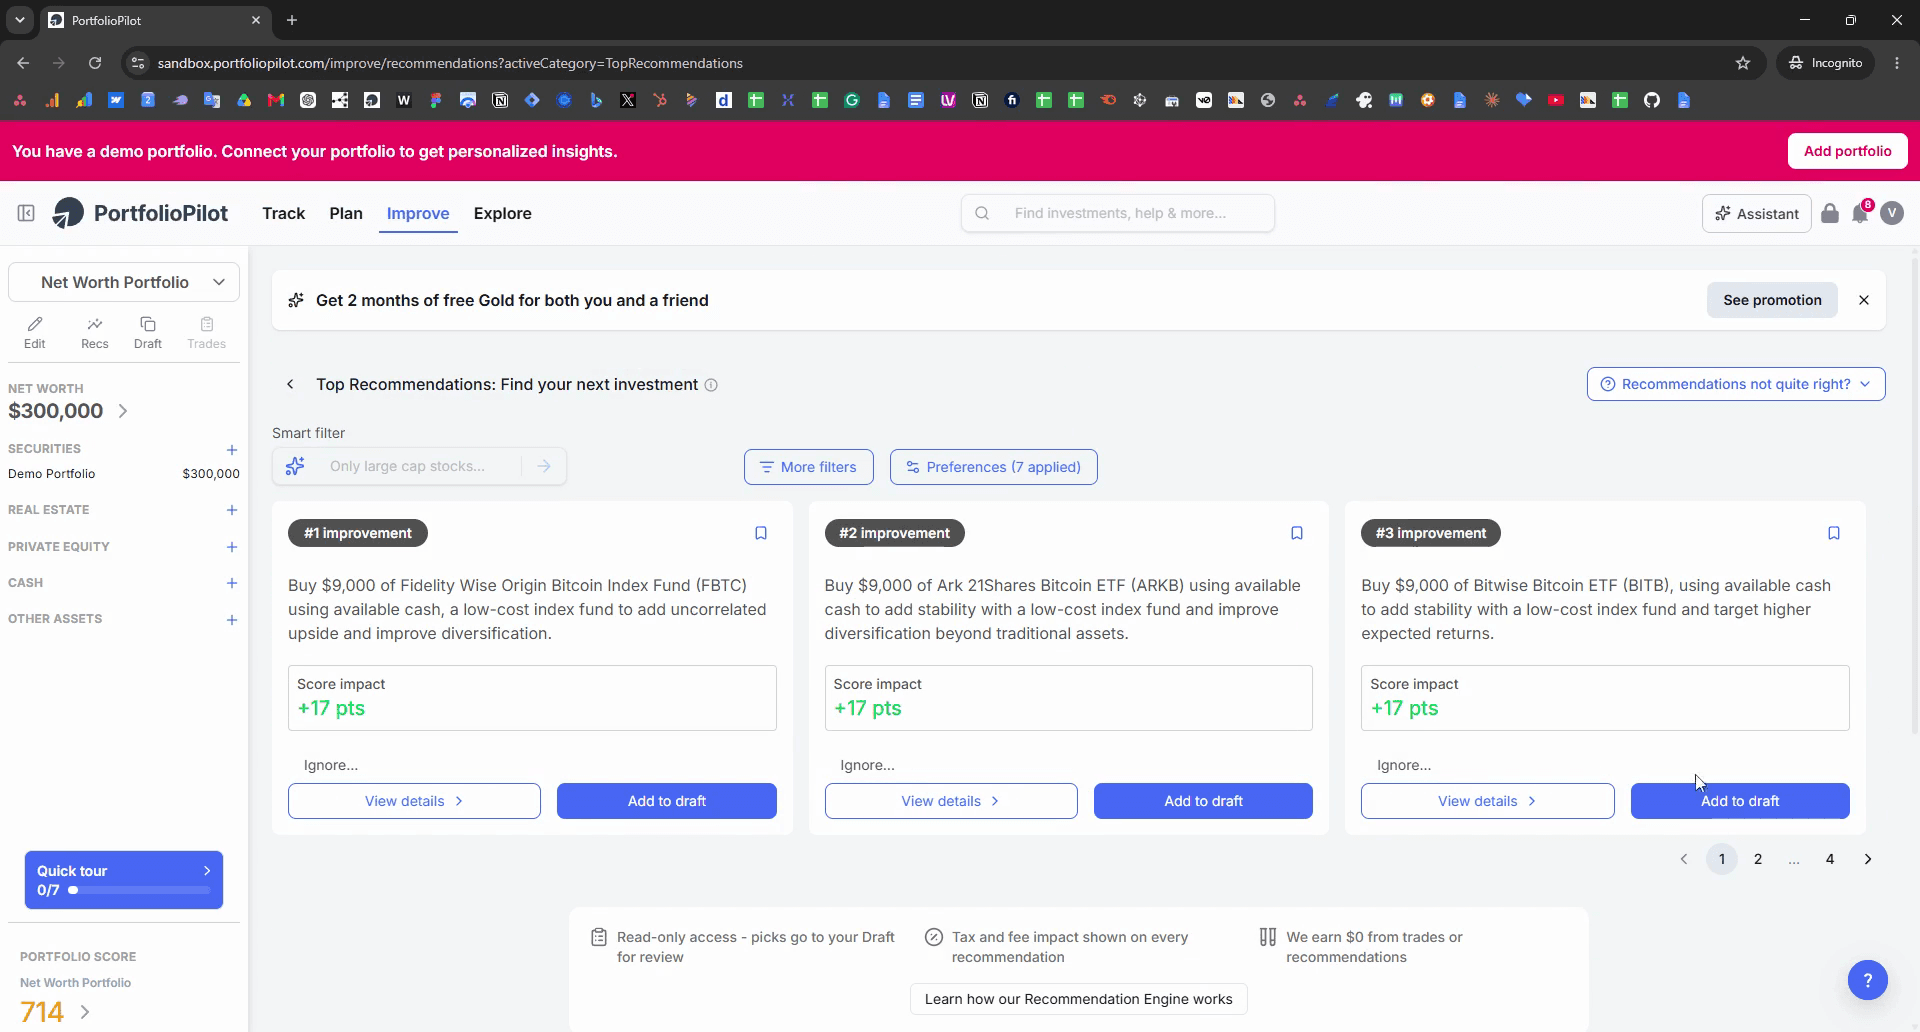Click the Add portfolio button
This screenshot has height=1032, width=1920.
tap(1847, 151)
